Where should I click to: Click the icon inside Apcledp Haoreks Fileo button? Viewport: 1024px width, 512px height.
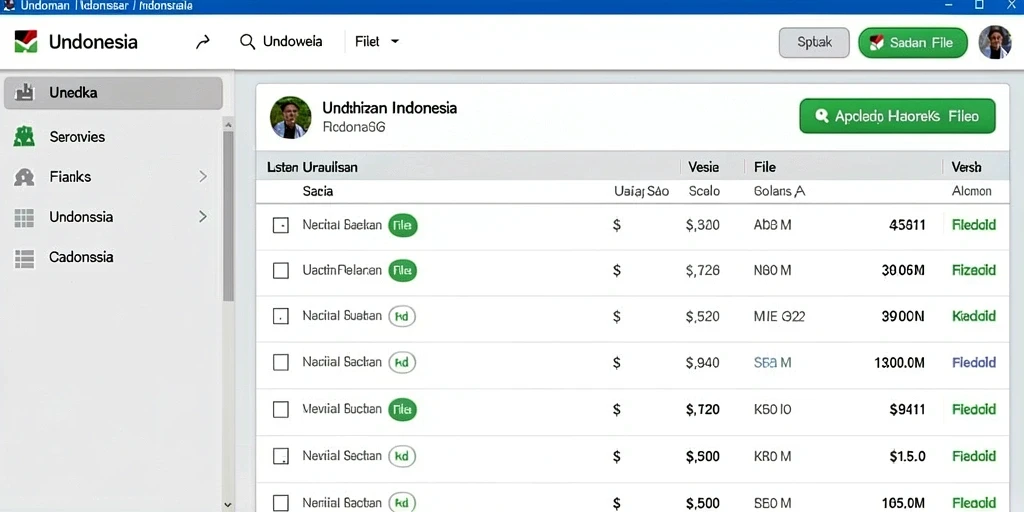[822, 116]
